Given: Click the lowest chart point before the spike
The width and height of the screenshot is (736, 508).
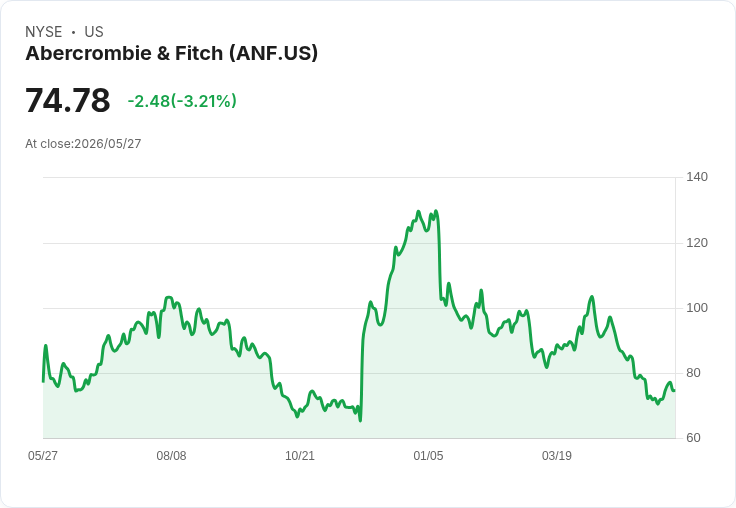Looking at the screenshot, I should click(360, 421).
